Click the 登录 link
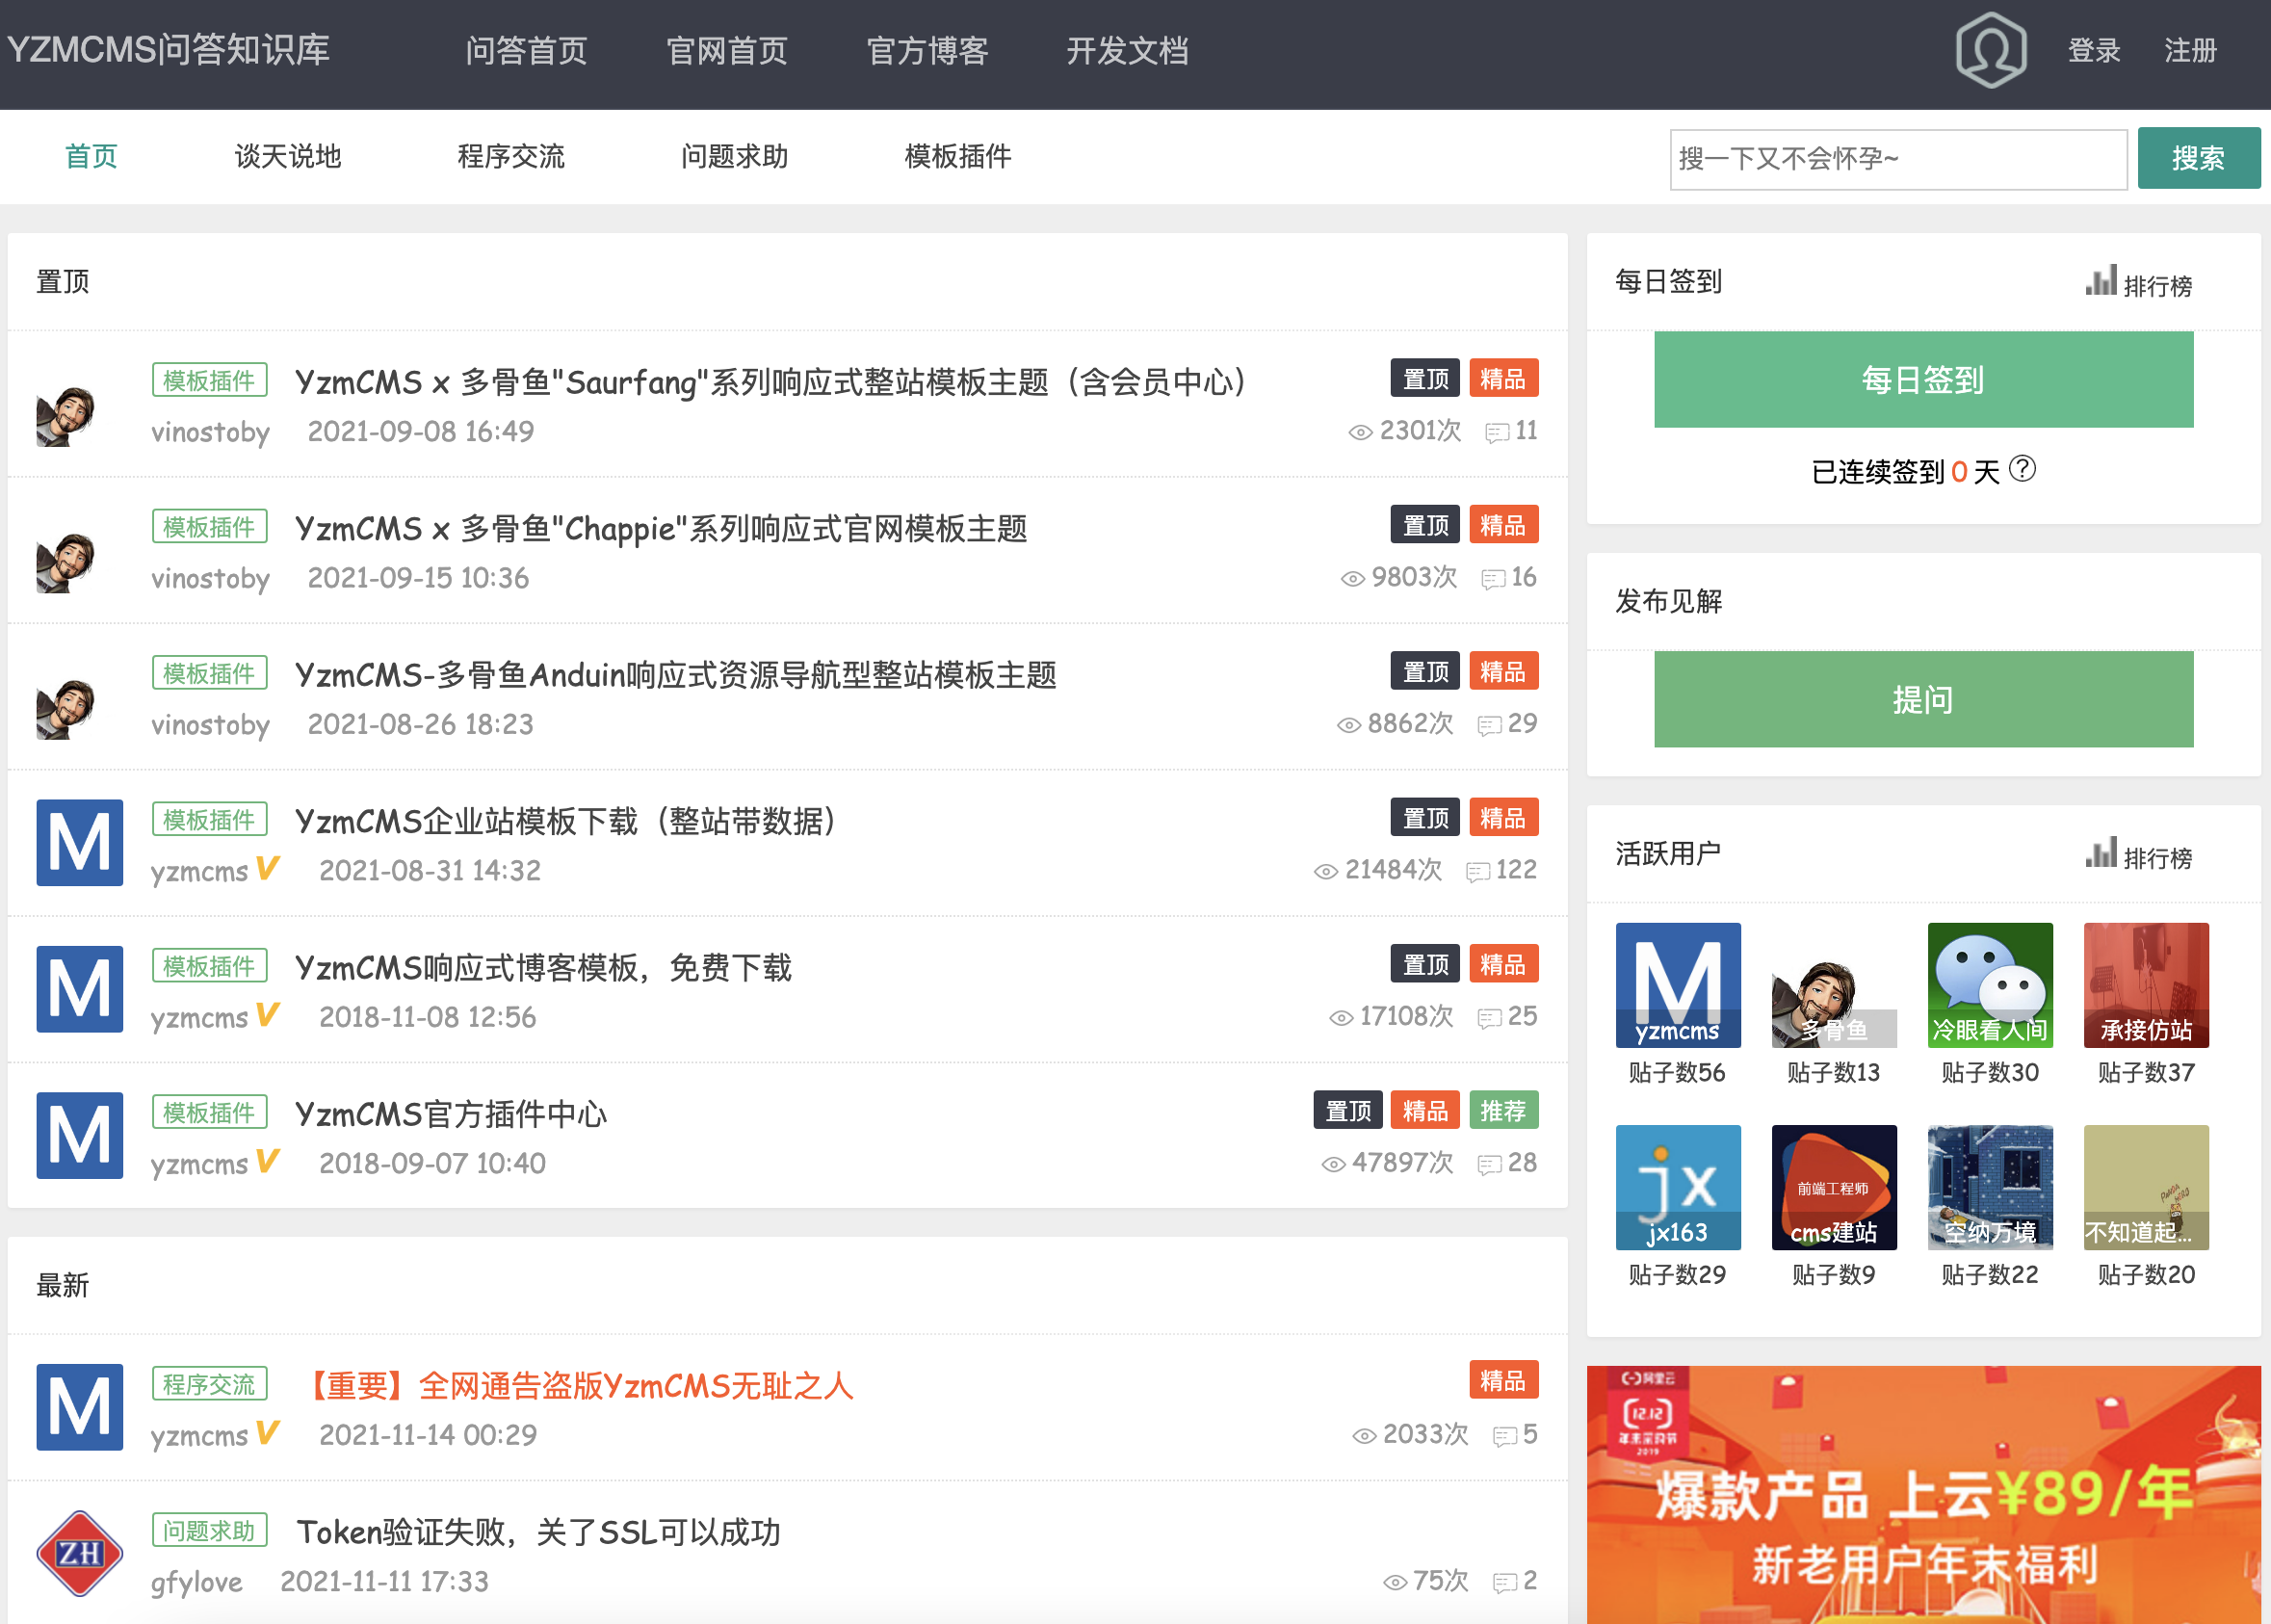Screen dimensions: 2271x1624 click(2094, 50)
